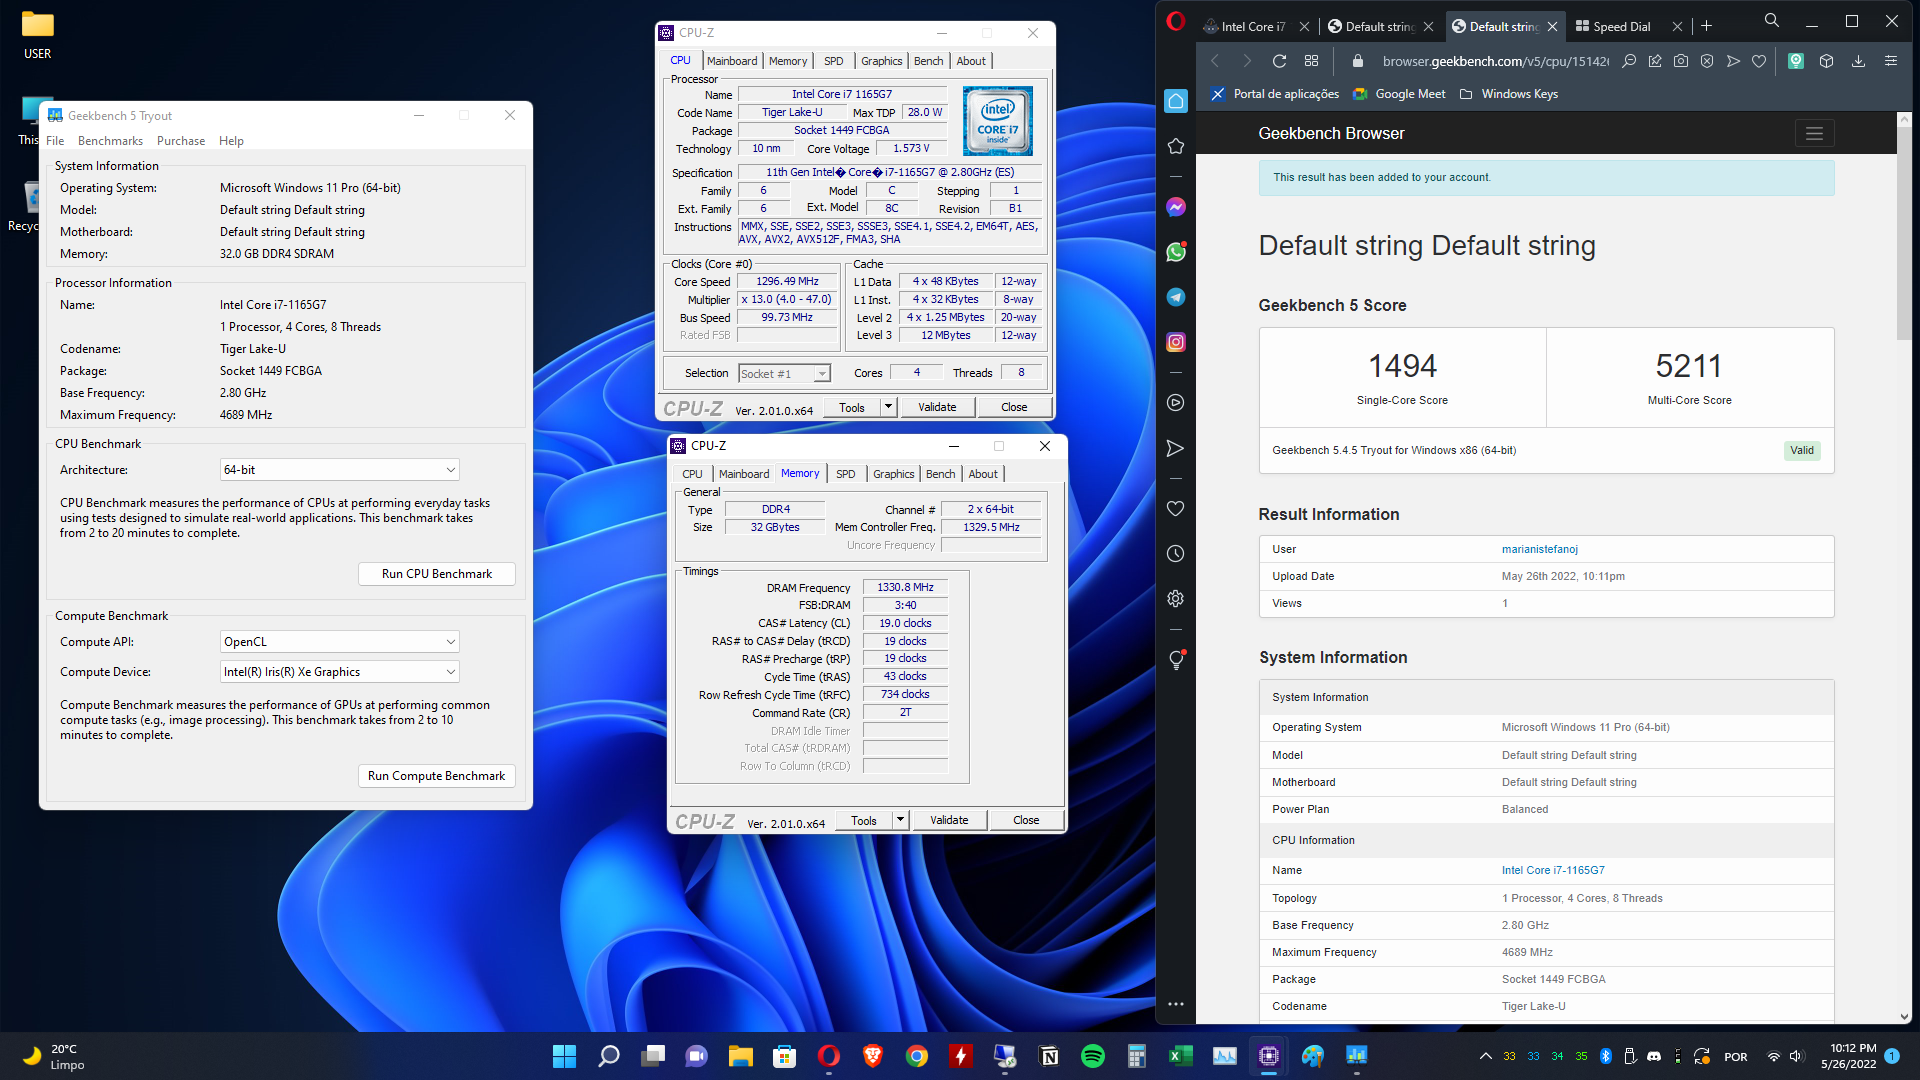Open Compute Device Intel Iris Xe dropdown
The height and width of the screenshot is (1080, 1920).
(340, 672)
